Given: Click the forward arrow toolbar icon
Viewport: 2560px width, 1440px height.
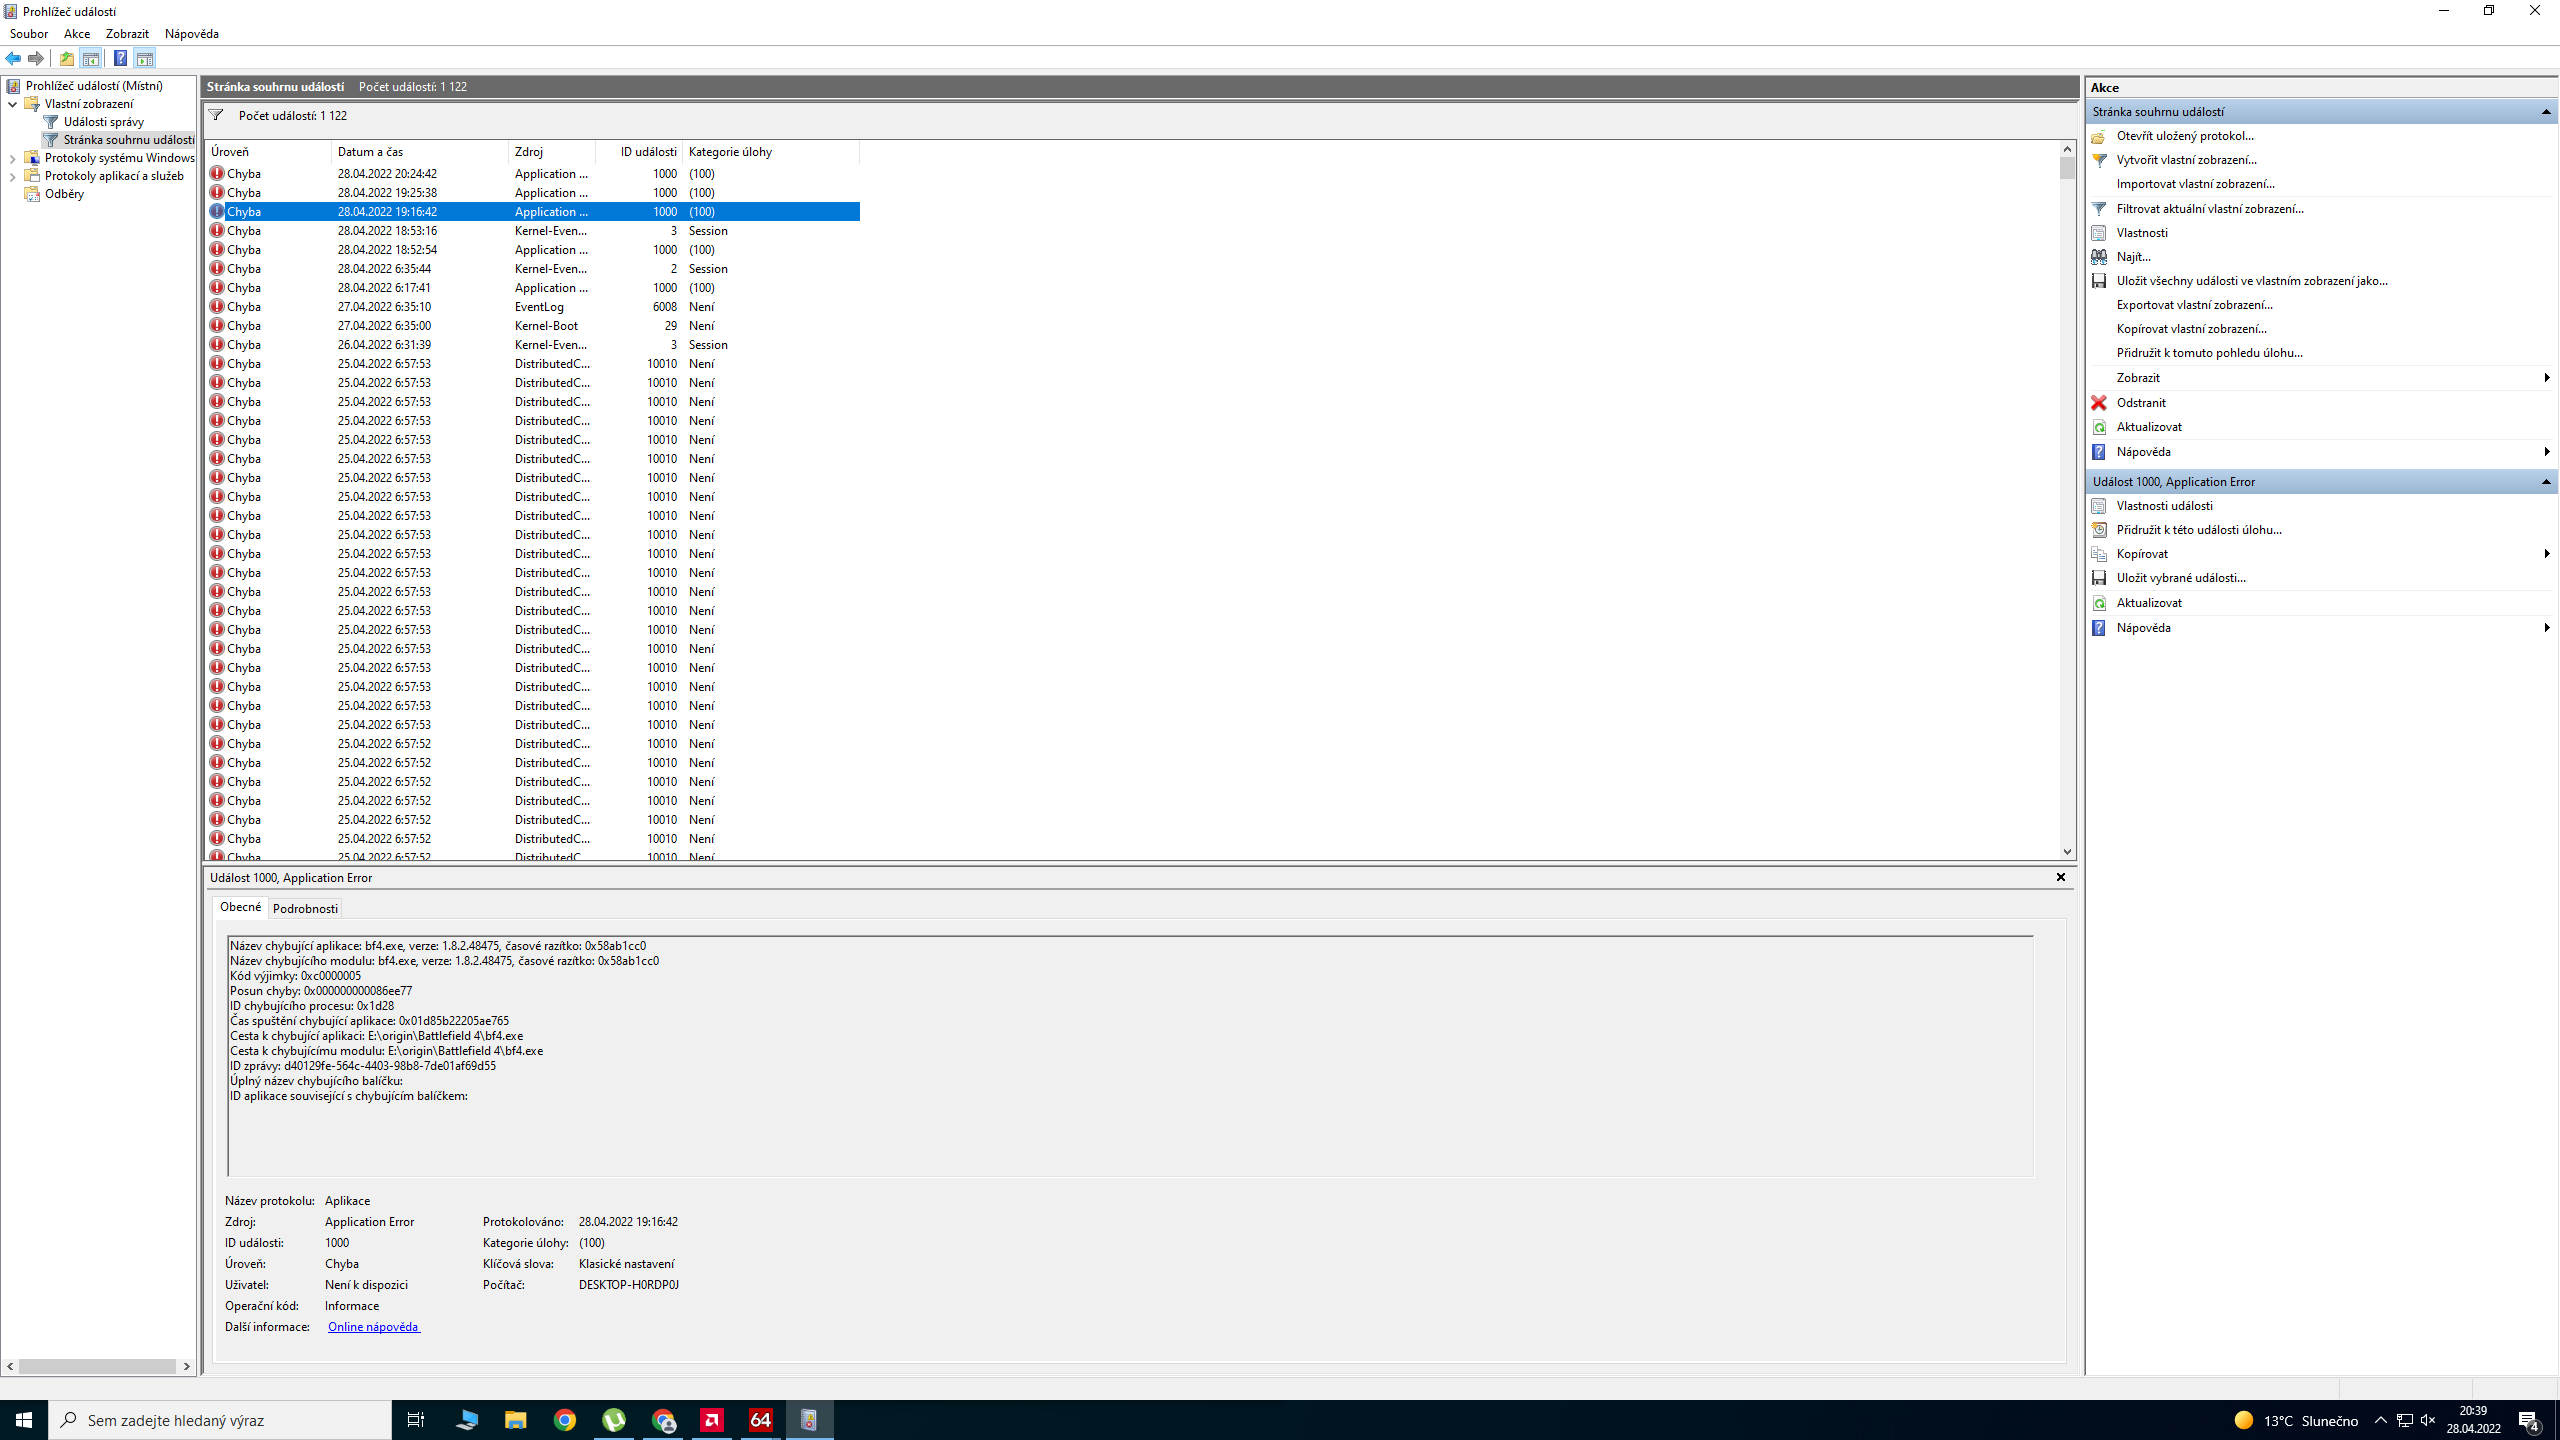Looking at the screenshot, I should (36, 59).
